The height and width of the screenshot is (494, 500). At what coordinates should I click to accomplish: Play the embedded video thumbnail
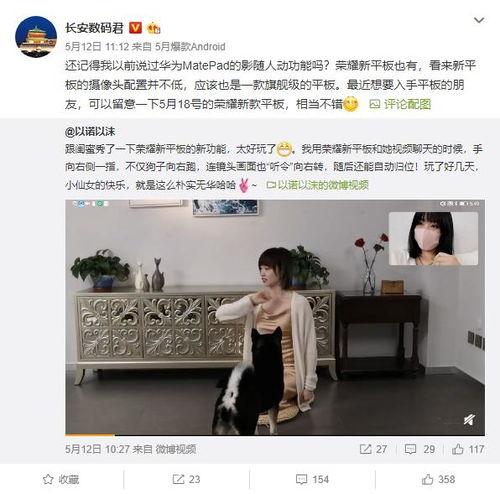click(275, 317)
